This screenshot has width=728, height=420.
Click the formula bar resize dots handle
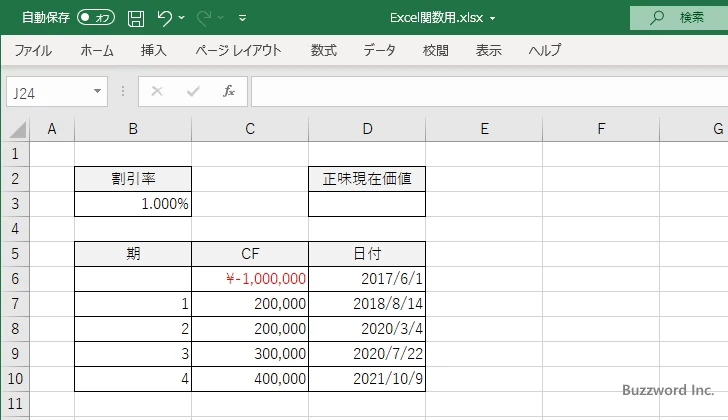(123, 91)
